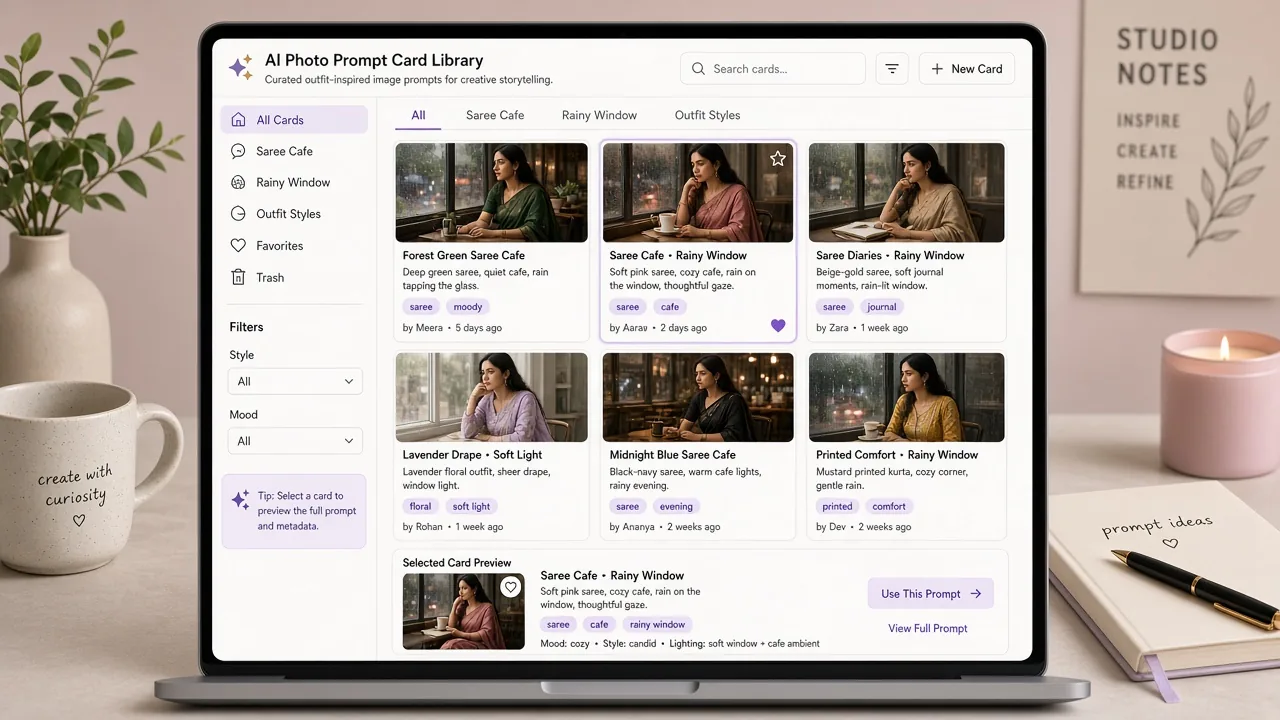The width and height of the screenshot is (1280, 720).
Task: Click the evening tag on Ananya's card
Action: [x=677, y=507]
